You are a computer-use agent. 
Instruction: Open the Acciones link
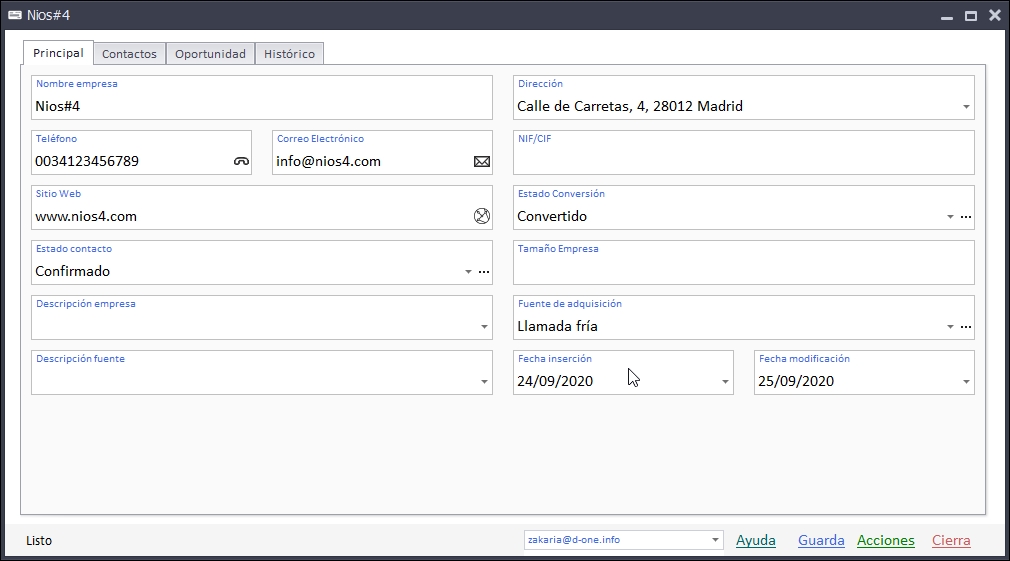click(x=885, y=540)
